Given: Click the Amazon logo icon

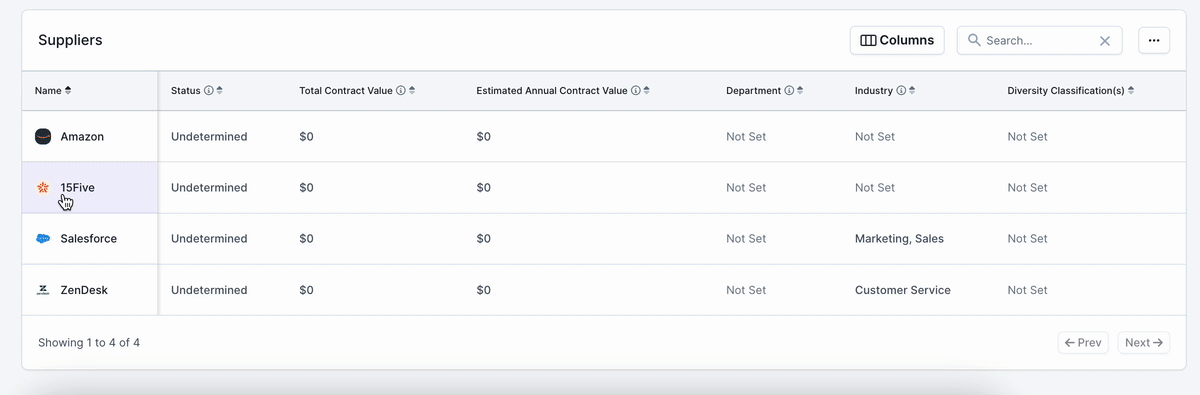Looking at the screenshot, I should 43,137.
